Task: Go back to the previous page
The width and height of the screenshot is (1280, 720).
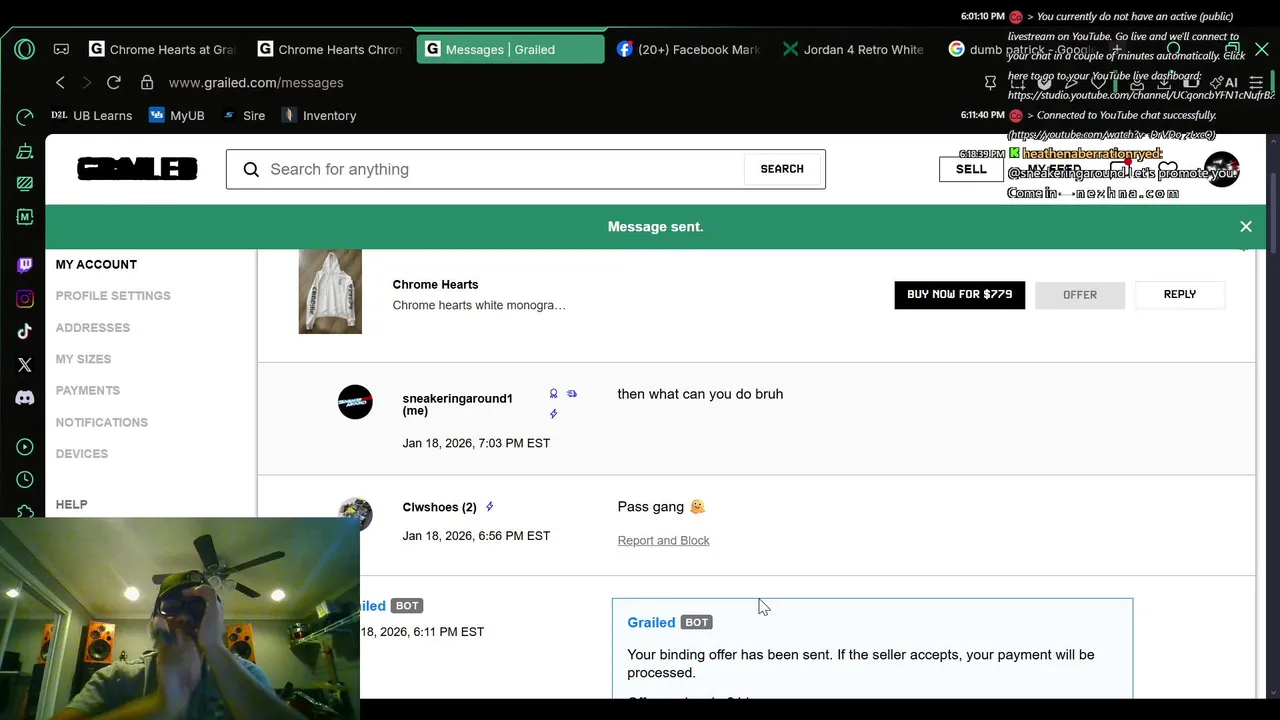Action: point(60,83)
